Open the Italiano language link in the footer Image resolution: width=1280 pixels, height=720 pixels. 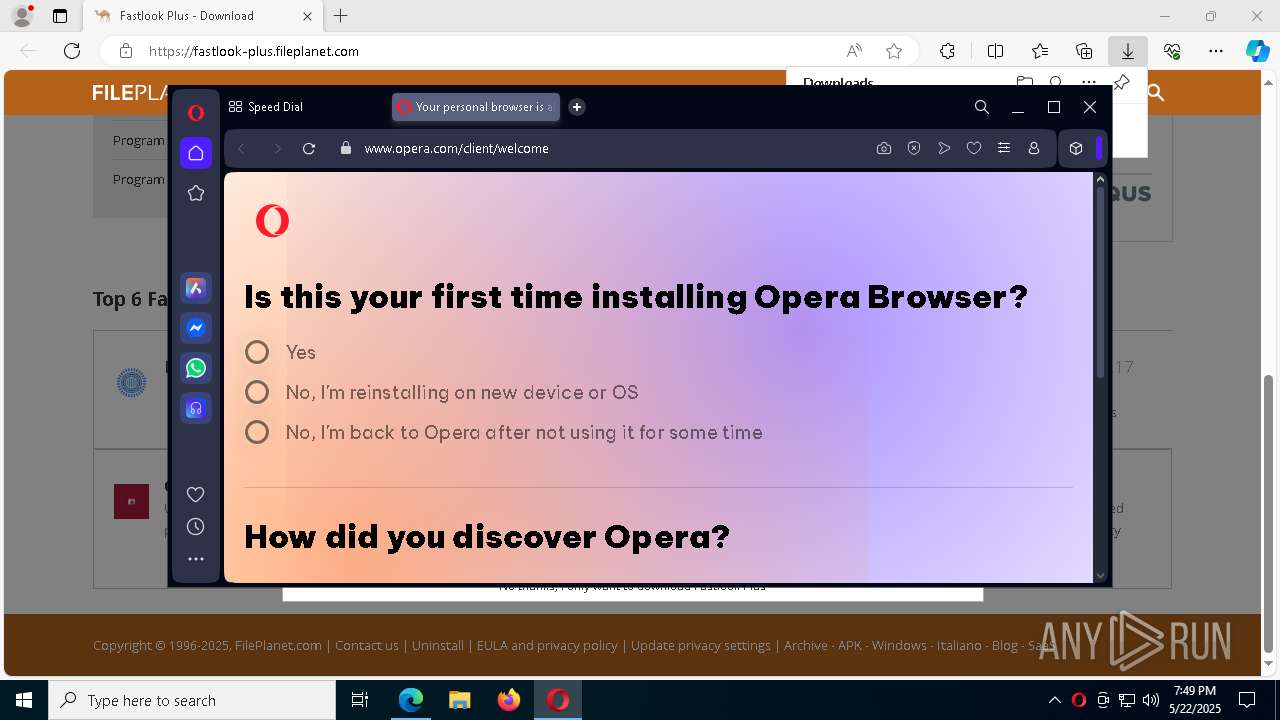click(x=959, y=646)
